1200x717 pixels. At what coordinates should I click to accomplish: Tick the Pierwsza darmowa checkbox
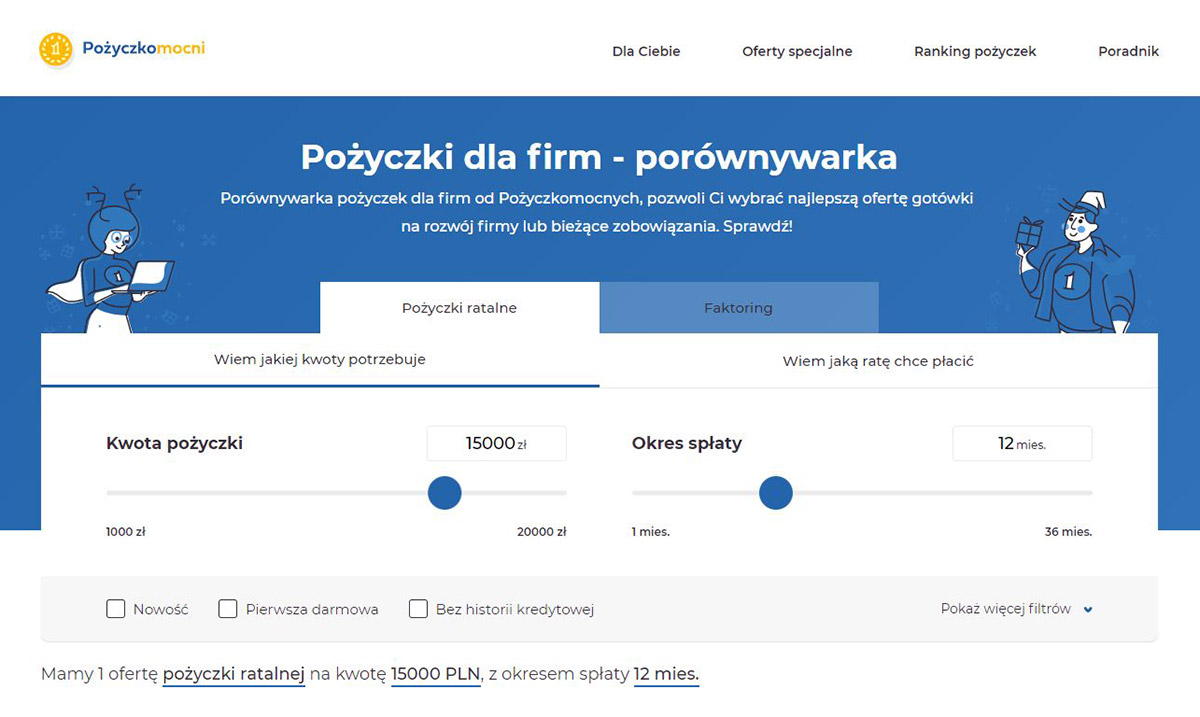(x=228, y=609)
